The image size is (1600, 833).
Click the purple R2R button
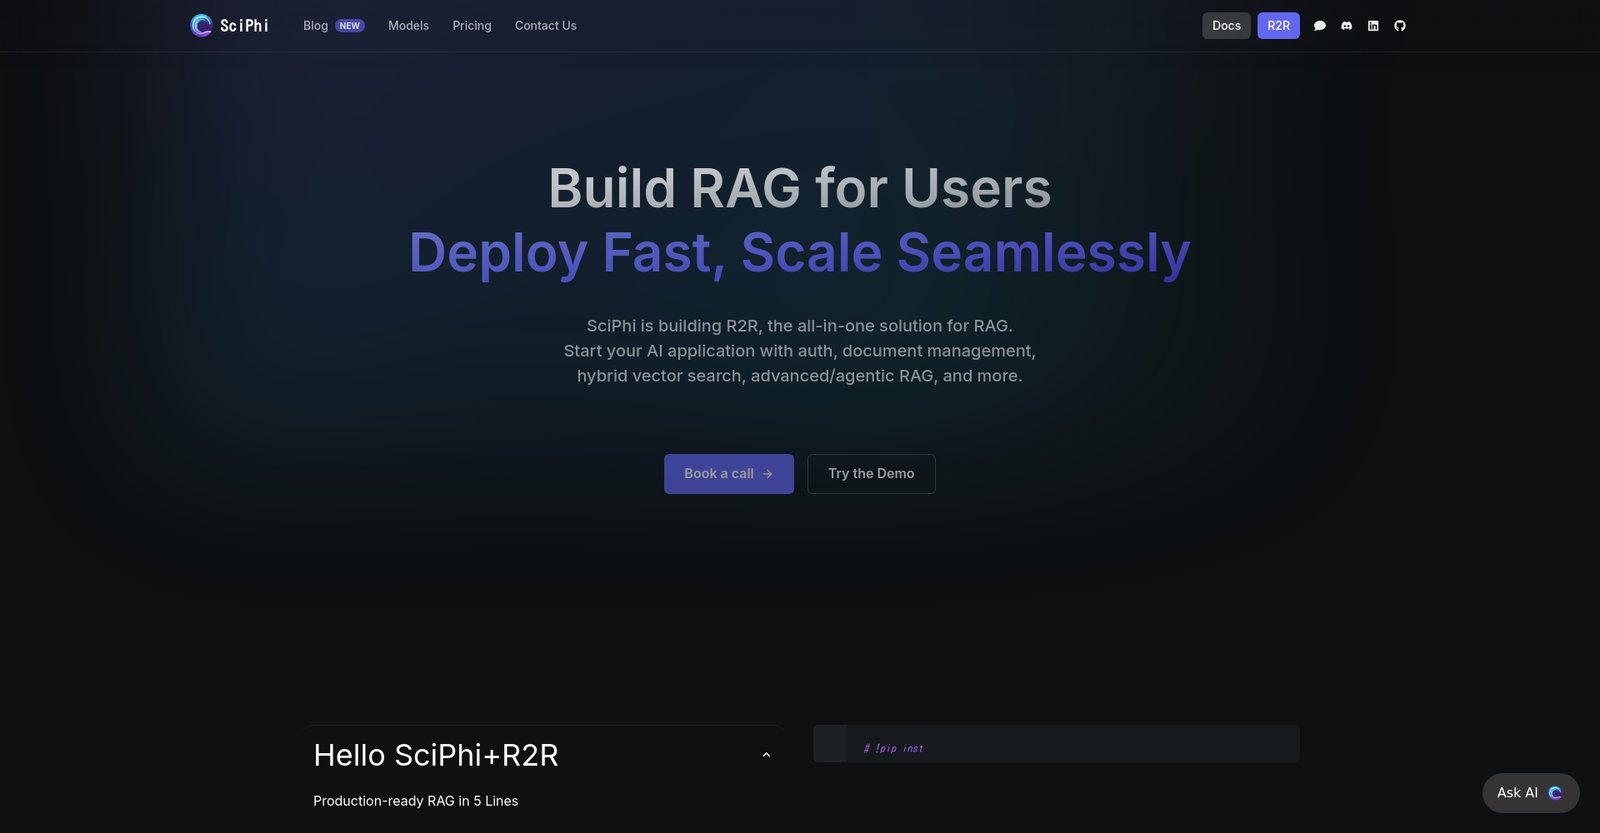click(x=1278, y=26)
